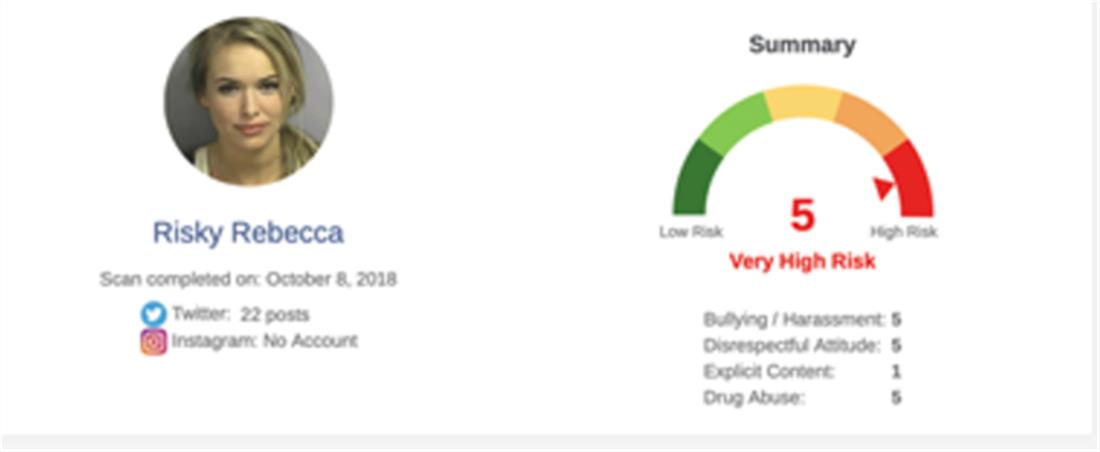
Task: Click the Drug Abuse score row
Action: (x=802, y=398)
